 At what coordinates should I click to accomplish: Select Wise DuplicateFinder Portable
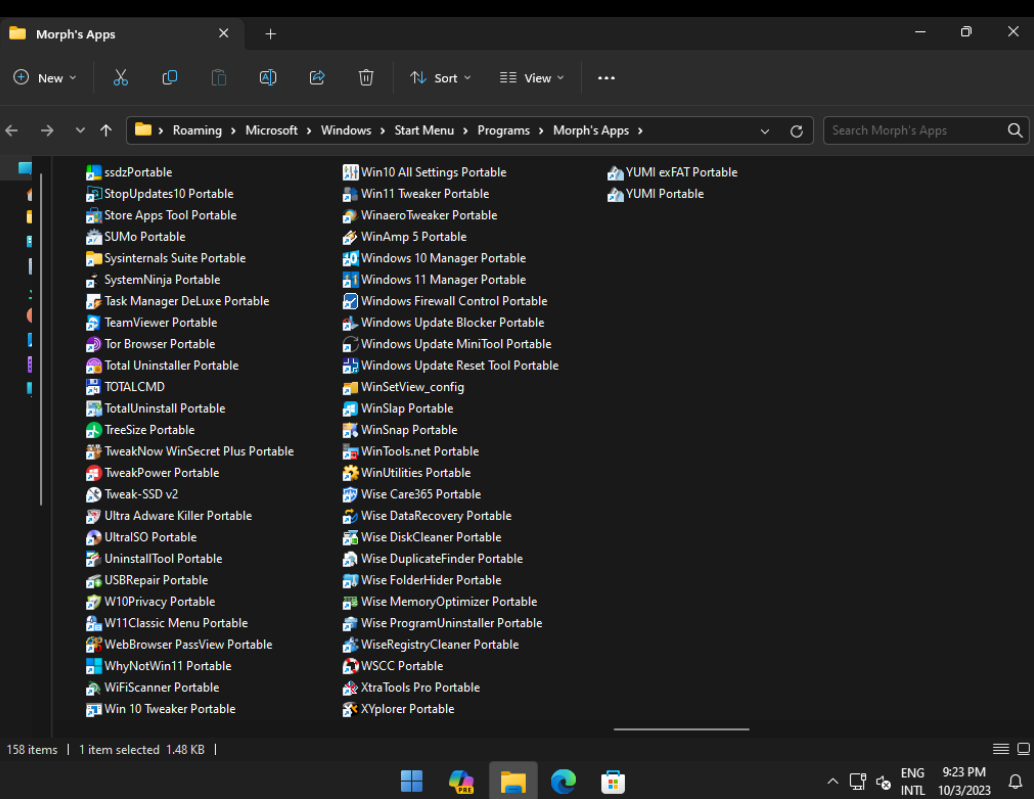coord(433,559)
